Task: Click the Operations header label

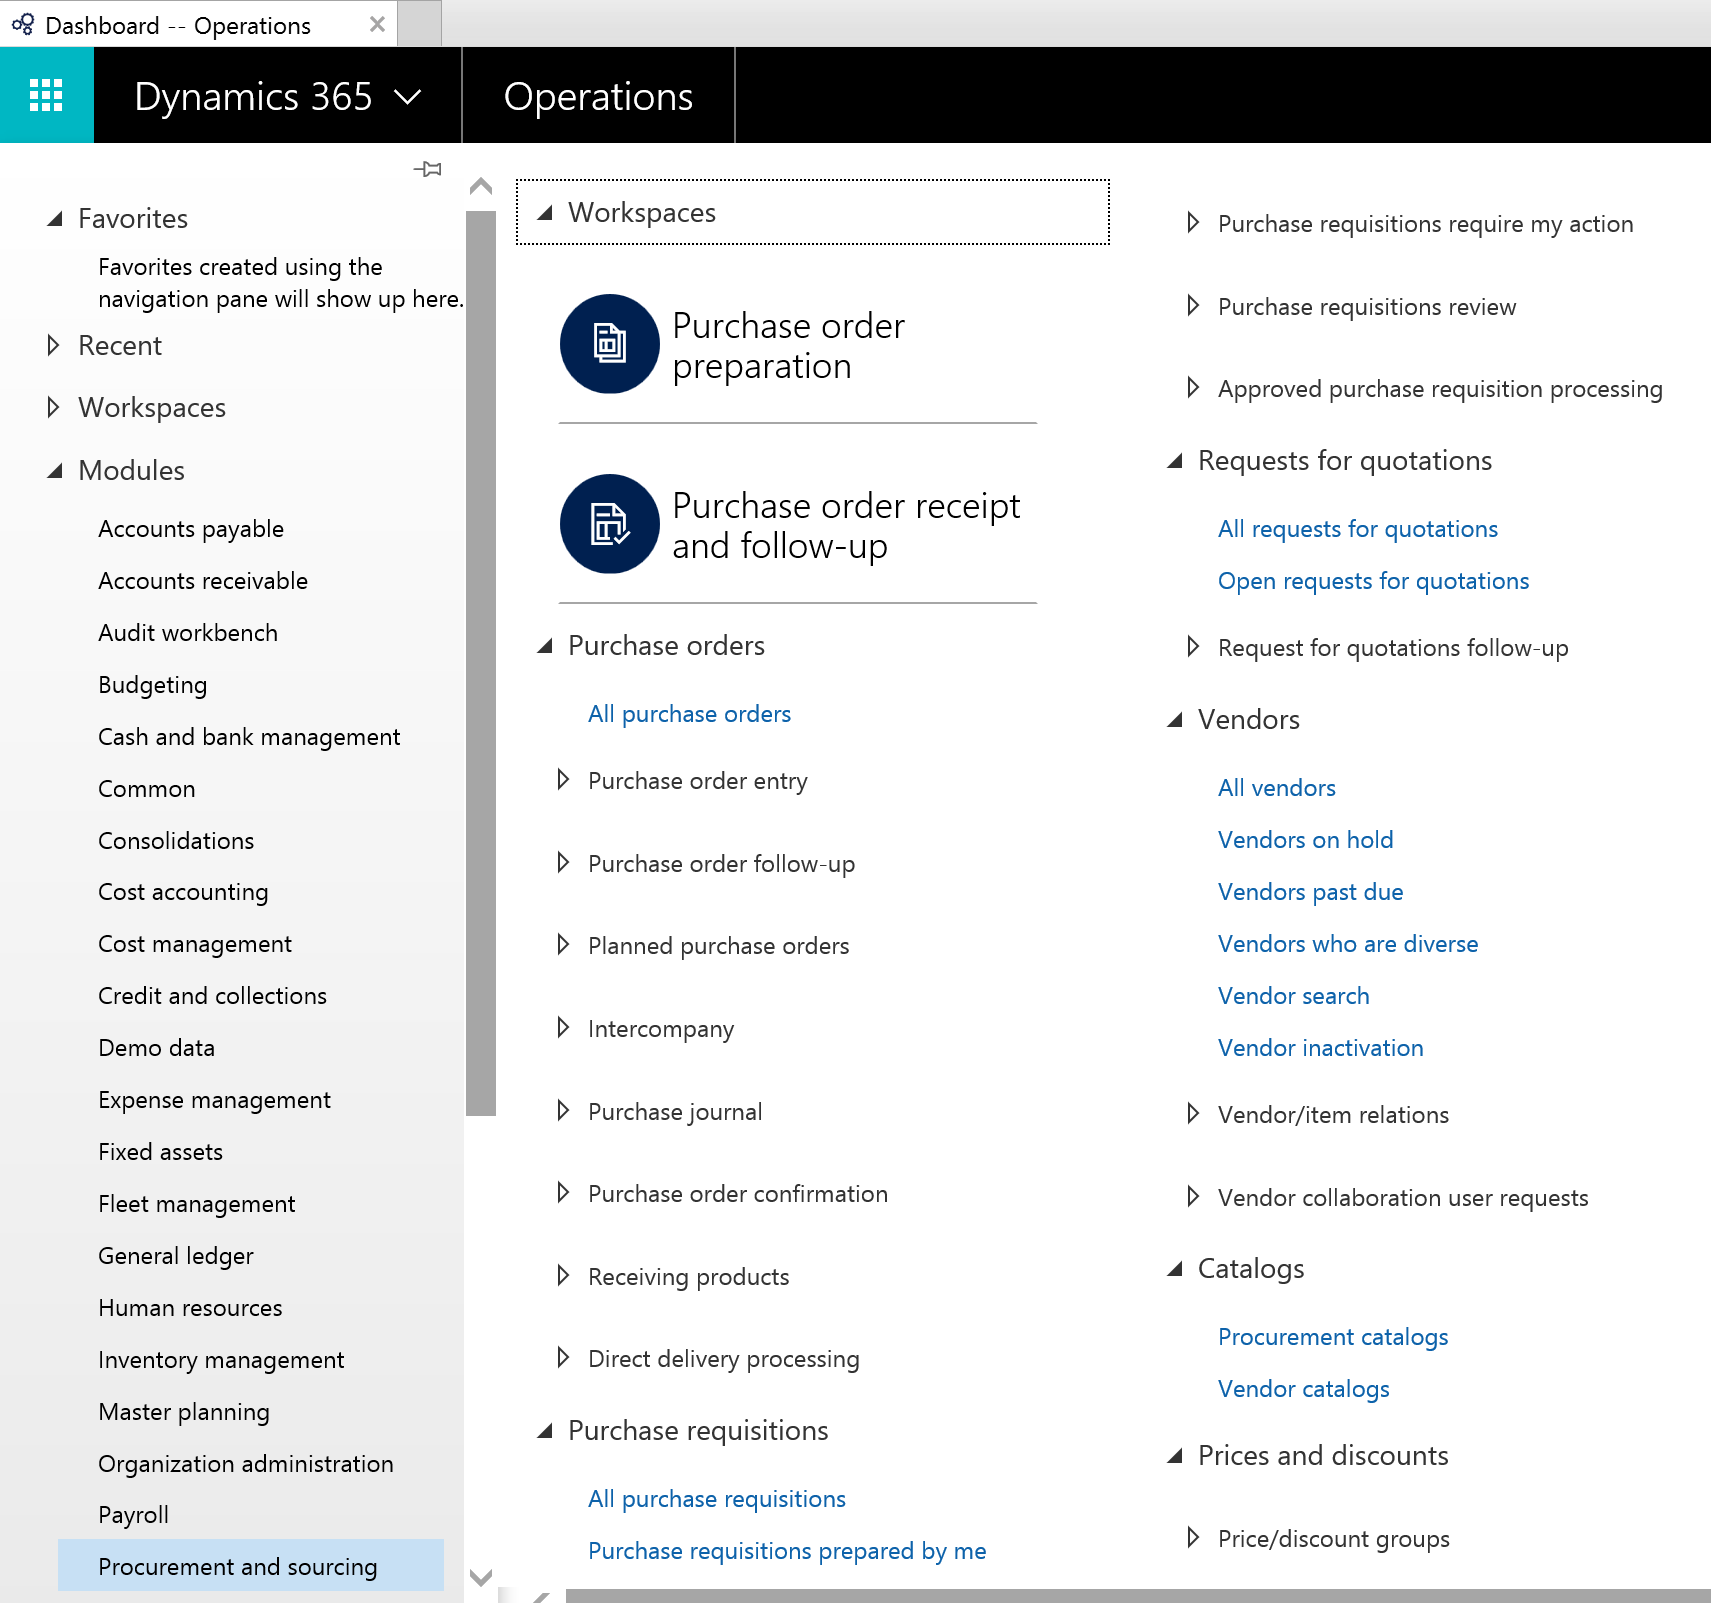Action: tap(598, 97)
